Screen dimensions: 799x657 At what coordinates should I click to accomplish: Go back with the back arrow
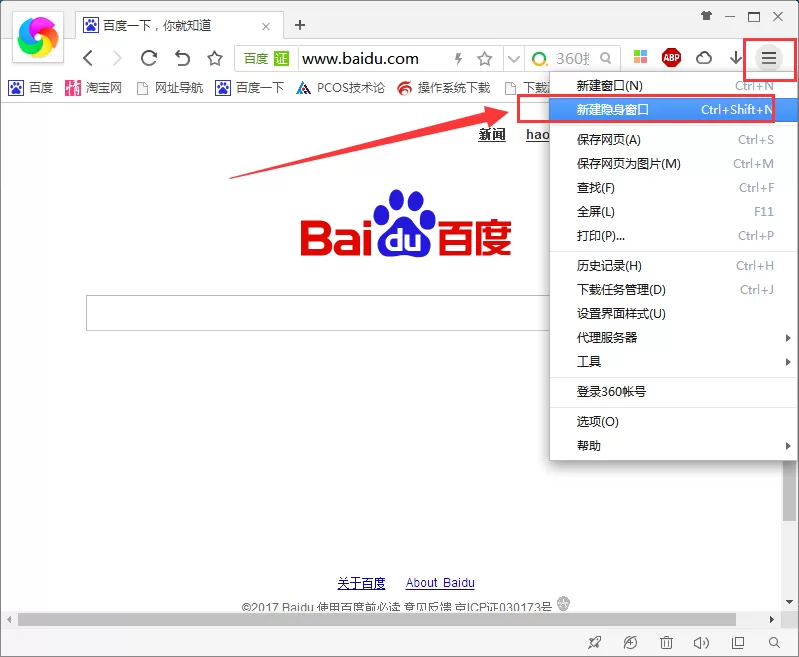[88, 58]
